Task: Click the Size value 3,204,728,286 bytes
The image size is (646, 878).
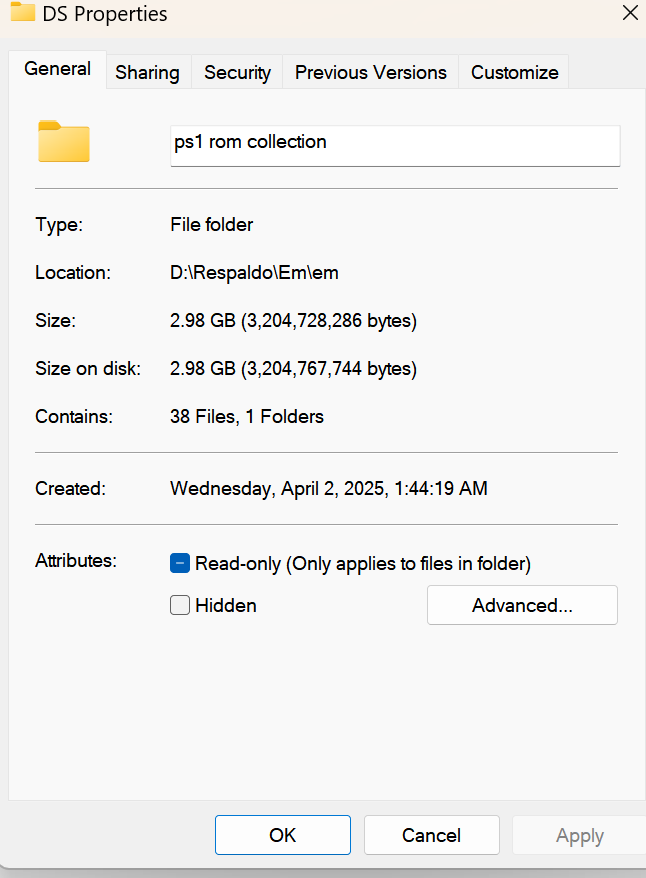Action: coord(293,321)
